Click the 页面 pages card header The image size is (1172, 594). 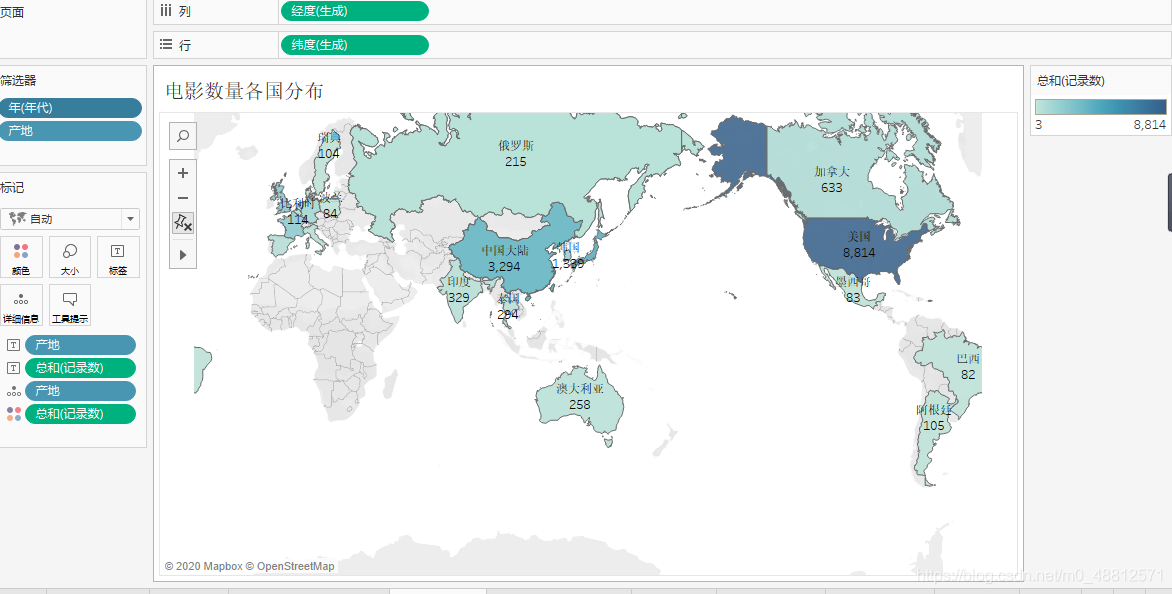[12, 13]
